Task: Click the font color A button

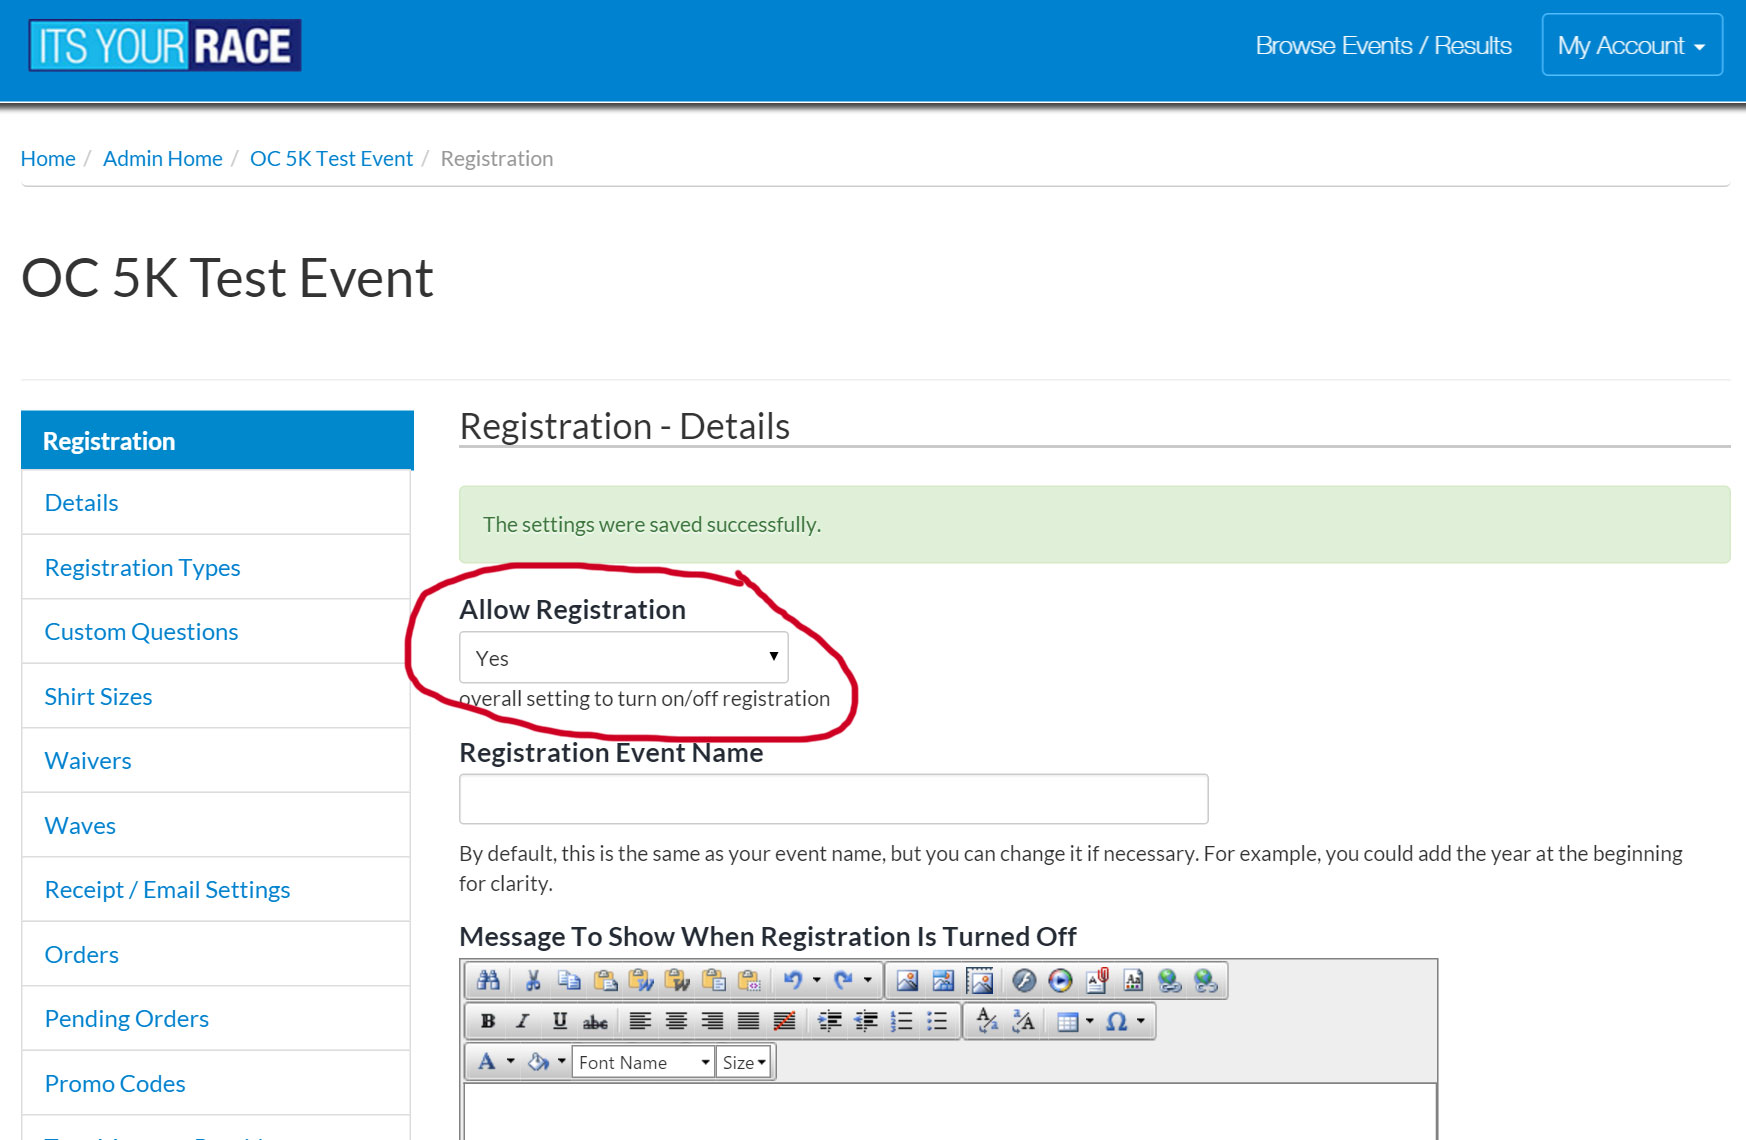Action: tap(487, 1062)
